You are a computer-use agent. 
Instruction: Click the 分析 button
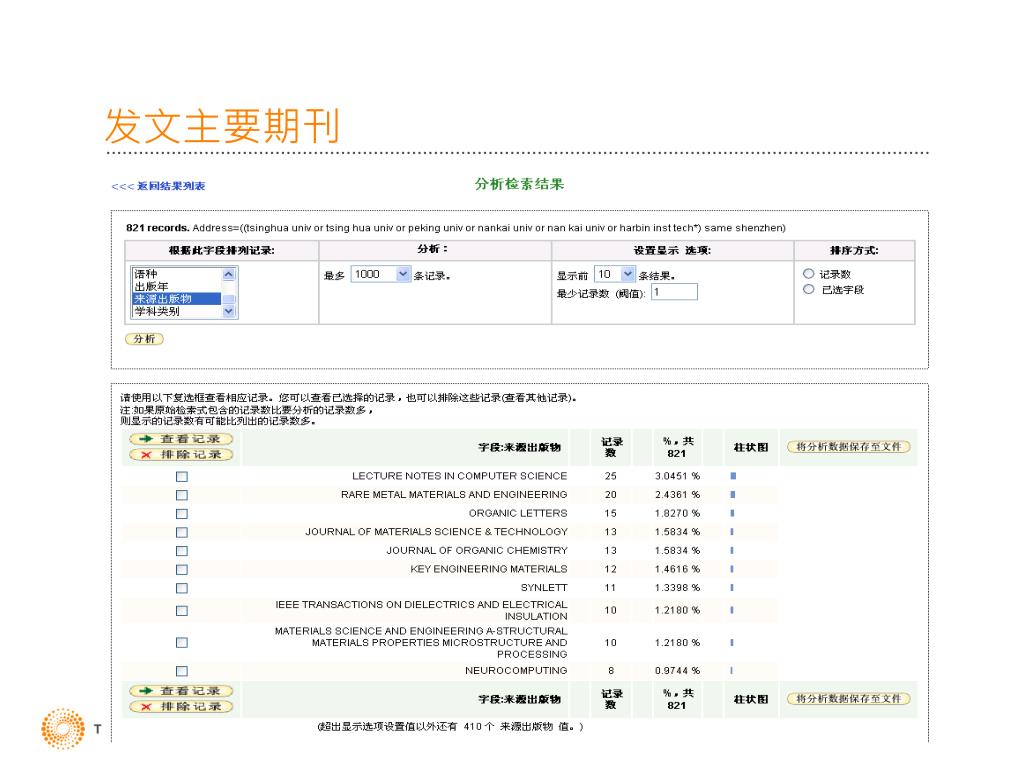coord(144,339)
